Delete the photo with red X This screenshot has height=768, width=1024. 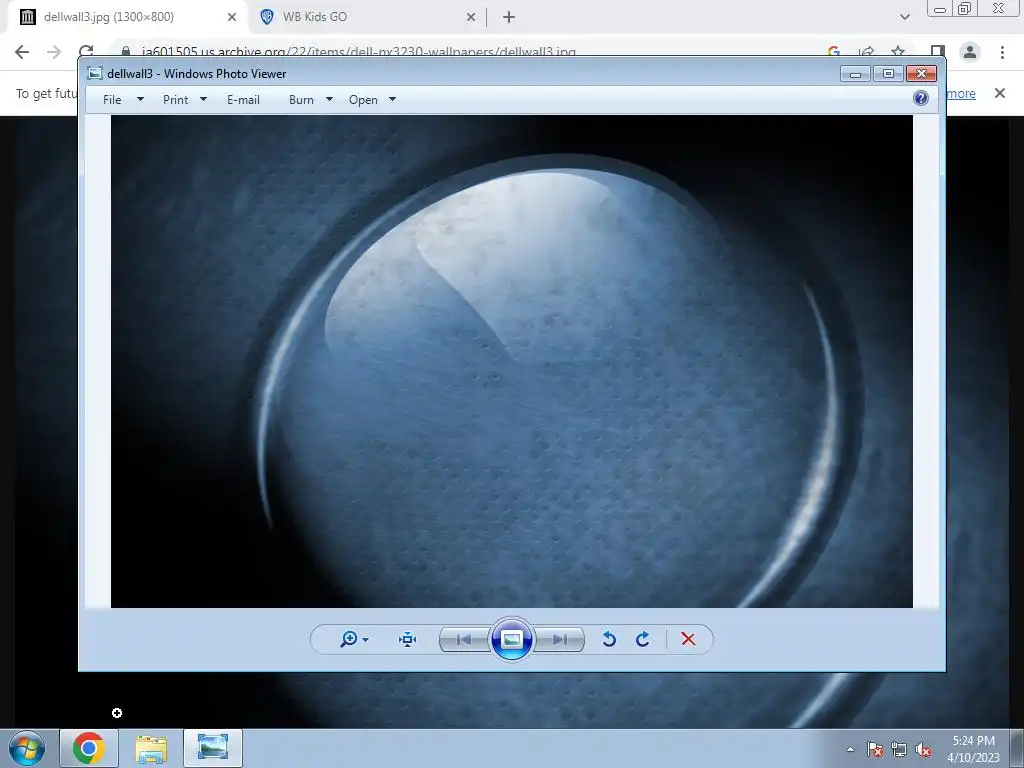point(688,639)
